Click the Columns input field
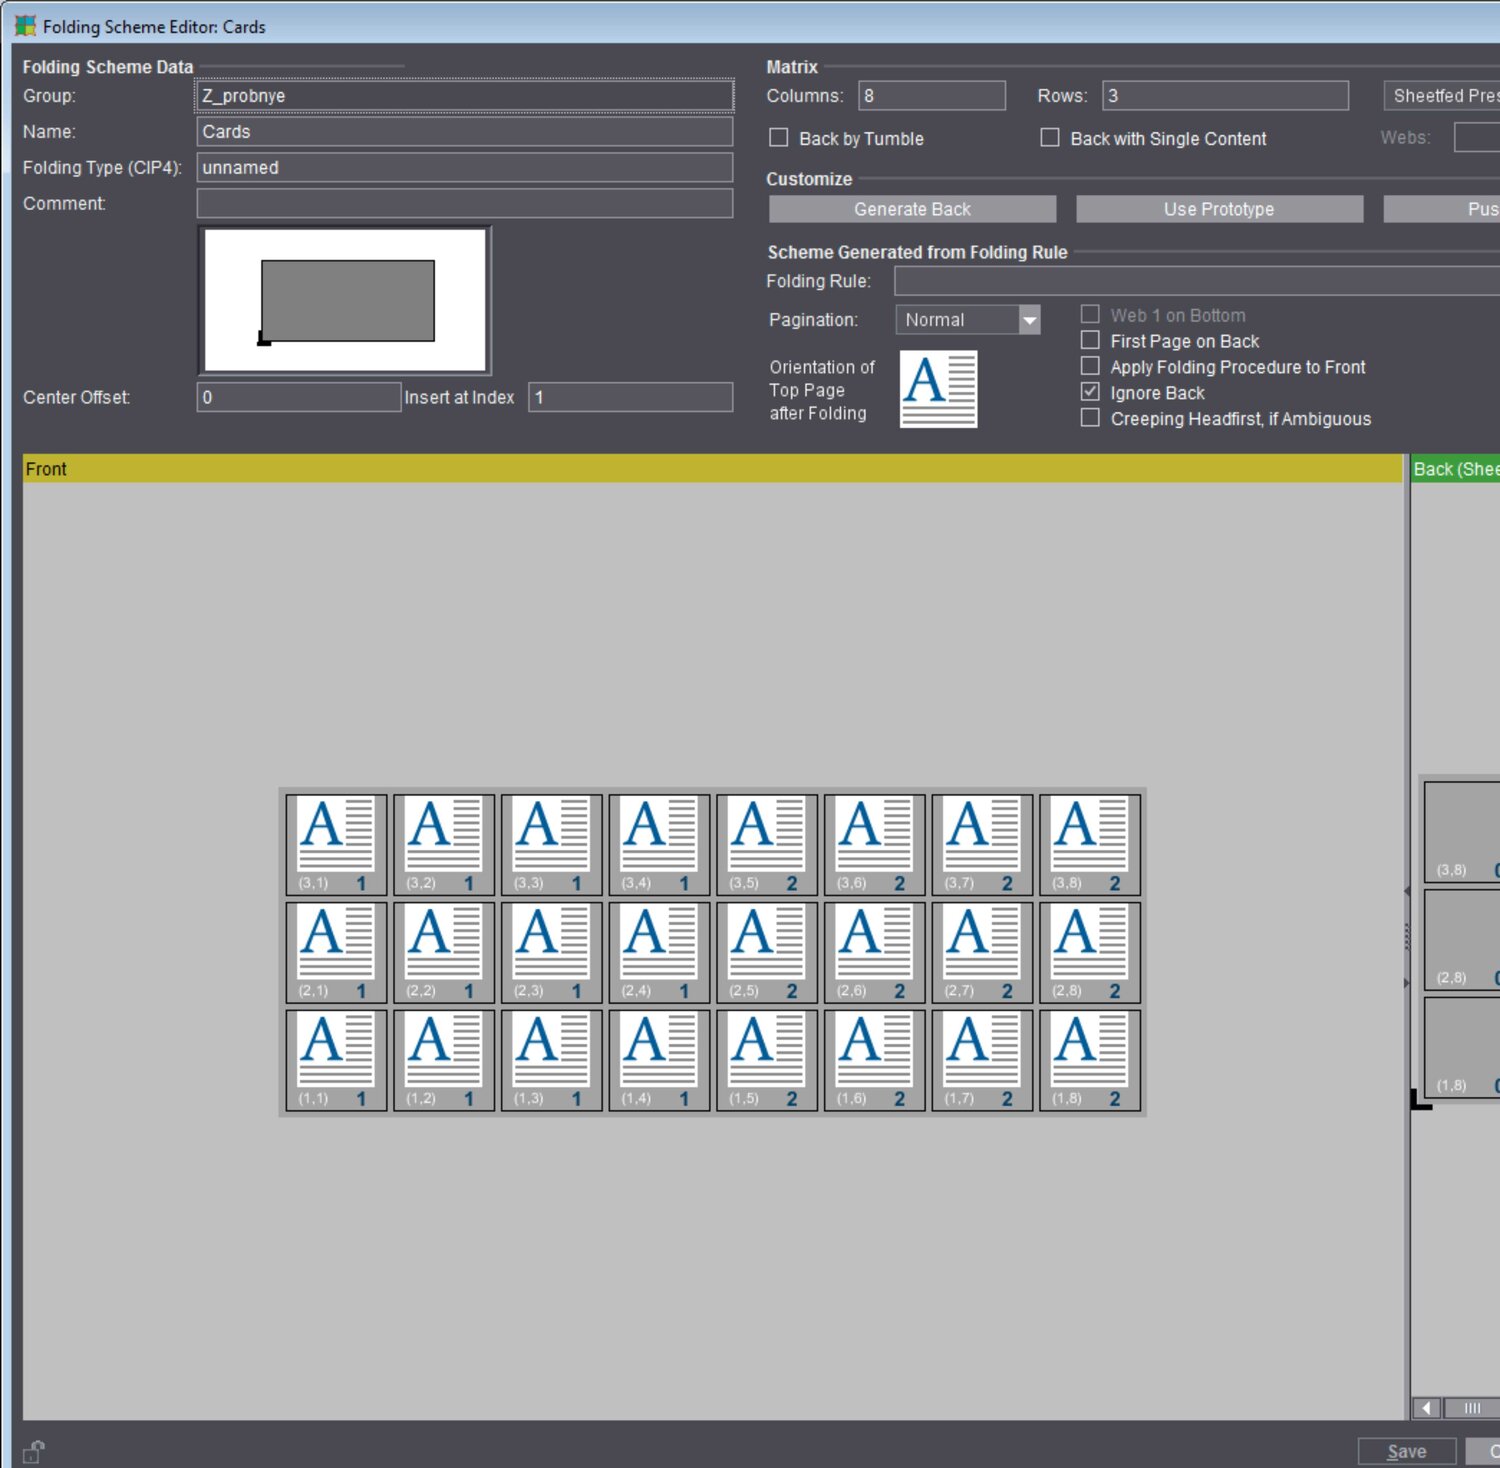 click(x=931, y=96)
